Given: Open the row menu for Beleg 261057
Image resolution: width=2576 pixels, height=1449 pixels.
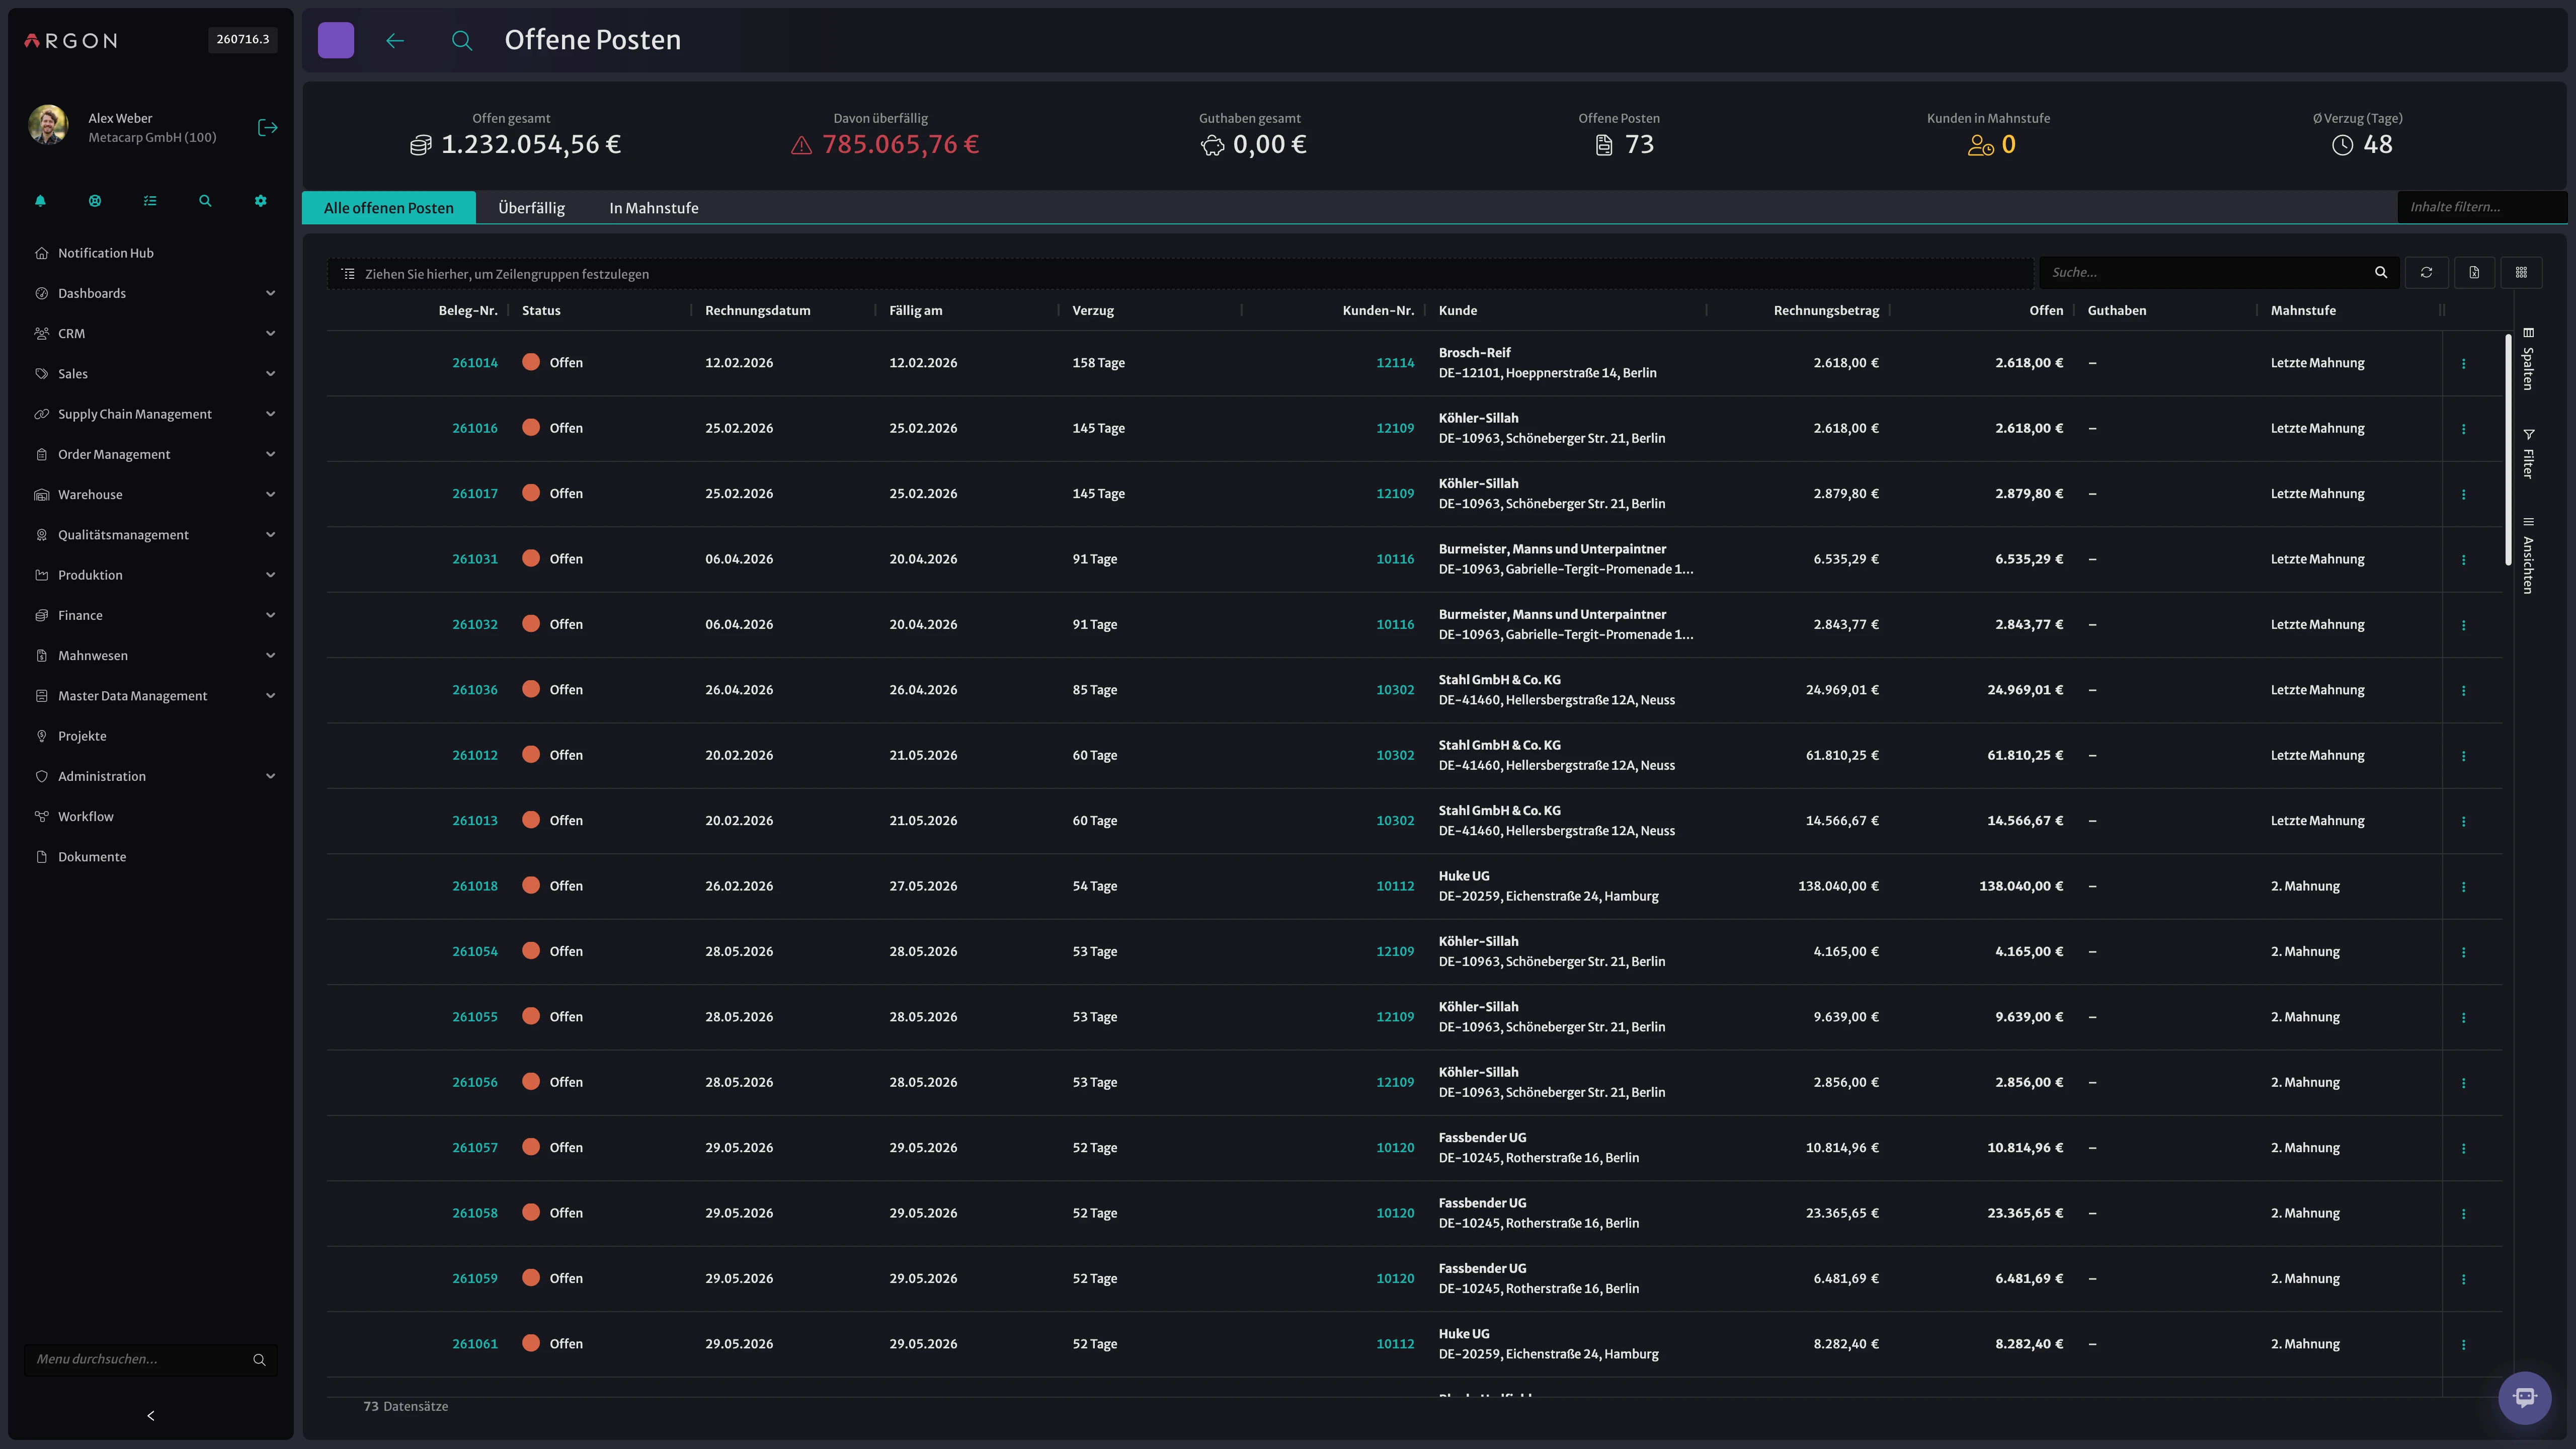Looking at the screenshot, I should [x=2463, y=1148].
